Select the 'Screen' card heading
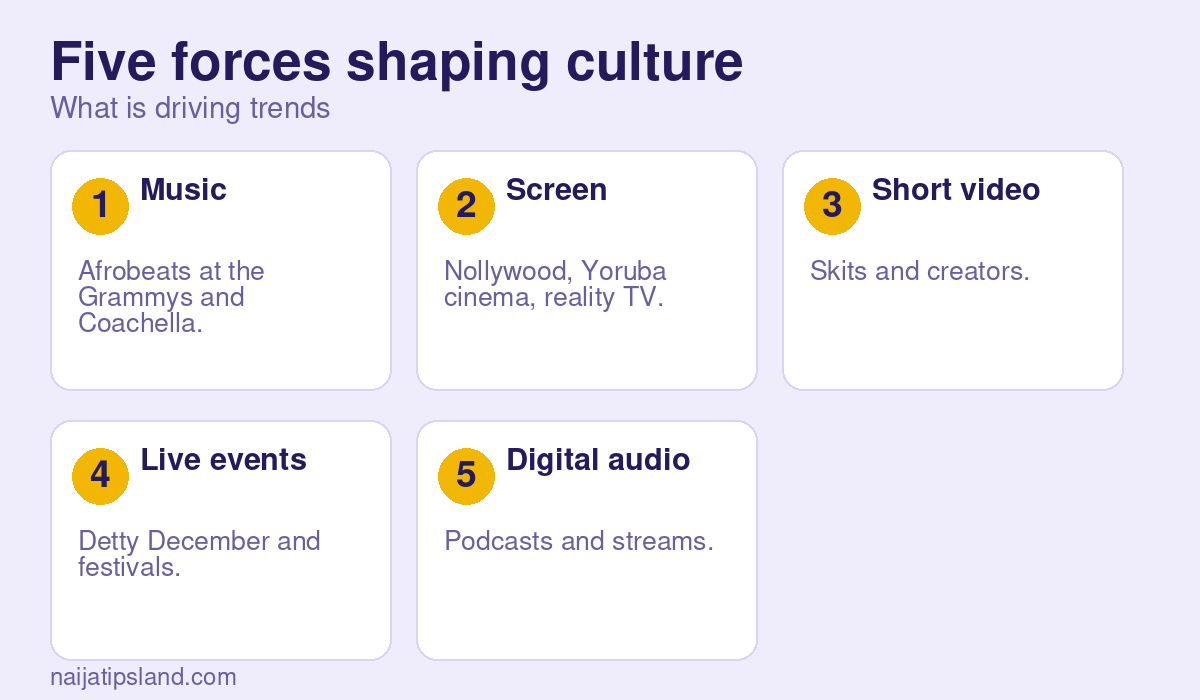 click(x=556, y=189)
